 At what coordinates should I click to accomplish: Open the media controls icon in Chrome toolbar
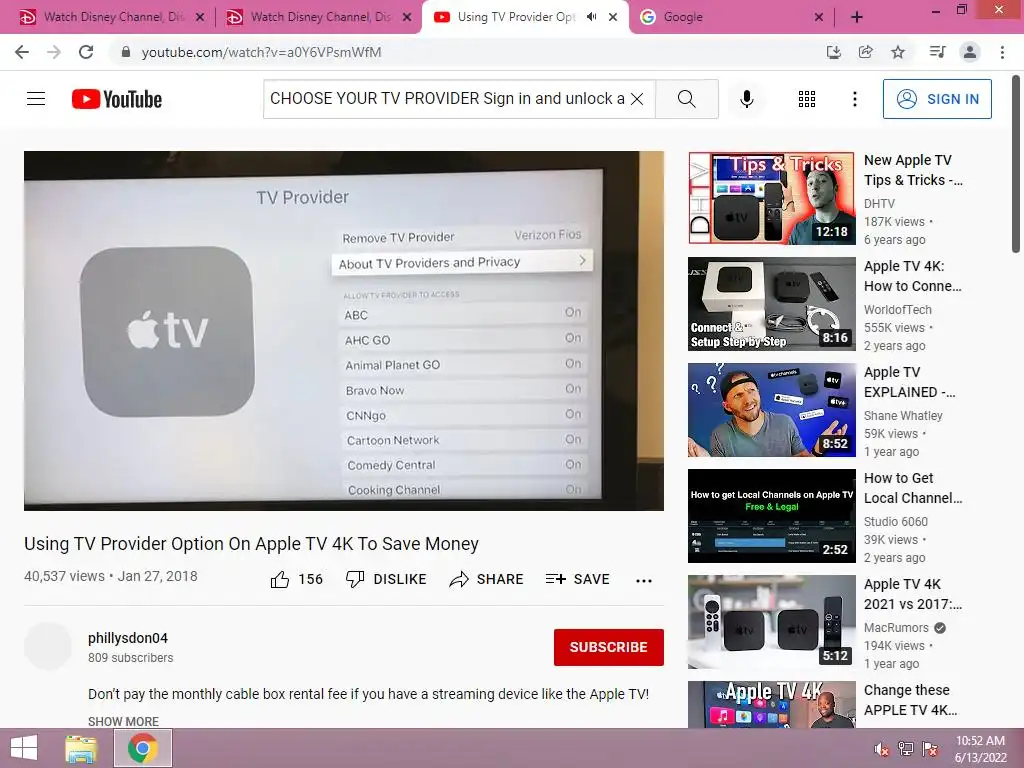937,52
